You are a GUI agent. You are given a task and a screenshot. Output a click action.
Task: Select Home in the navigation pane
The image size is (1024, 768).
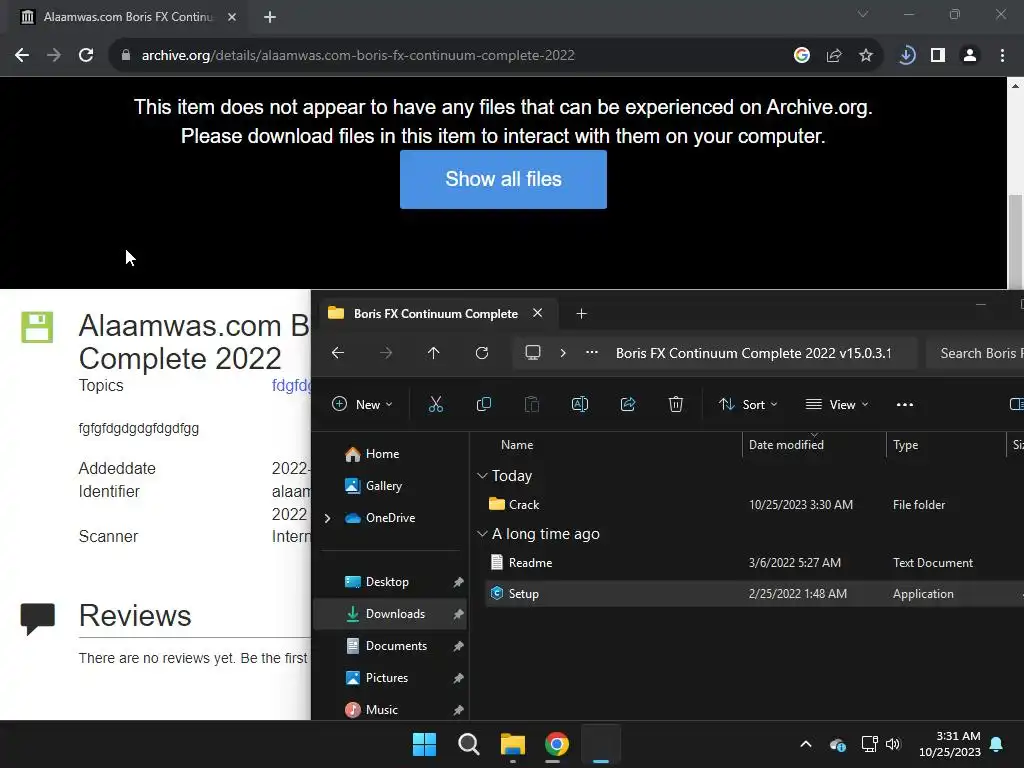coord(382,454)
